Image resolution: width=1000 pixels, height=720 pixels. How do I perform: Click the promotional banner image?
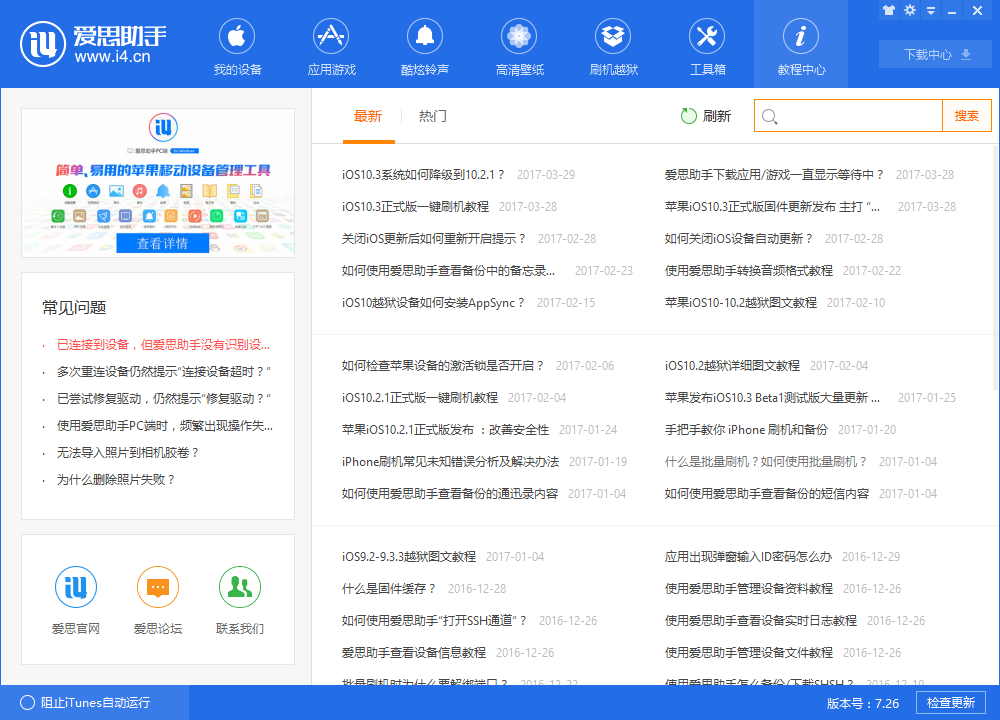pos(158,183)
